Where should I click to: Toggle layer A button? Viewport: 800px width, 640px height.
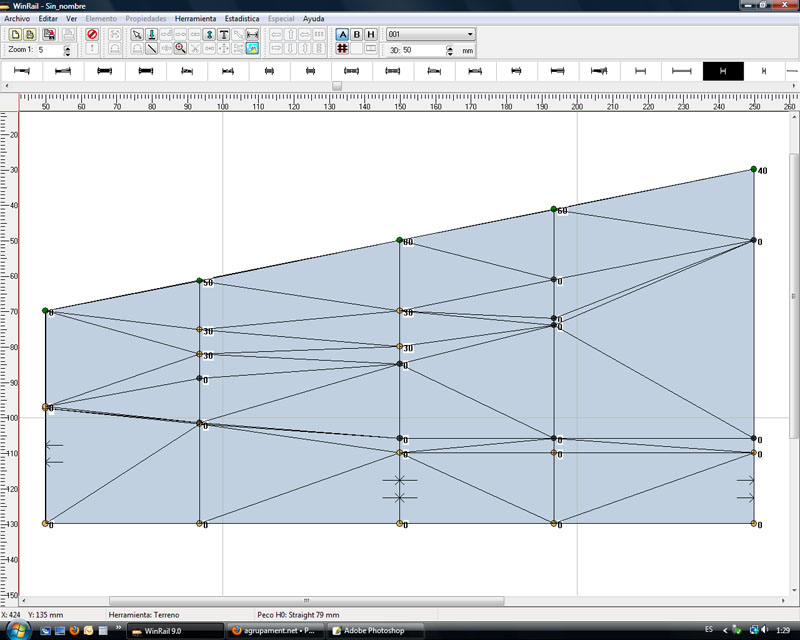pos(342,34)
